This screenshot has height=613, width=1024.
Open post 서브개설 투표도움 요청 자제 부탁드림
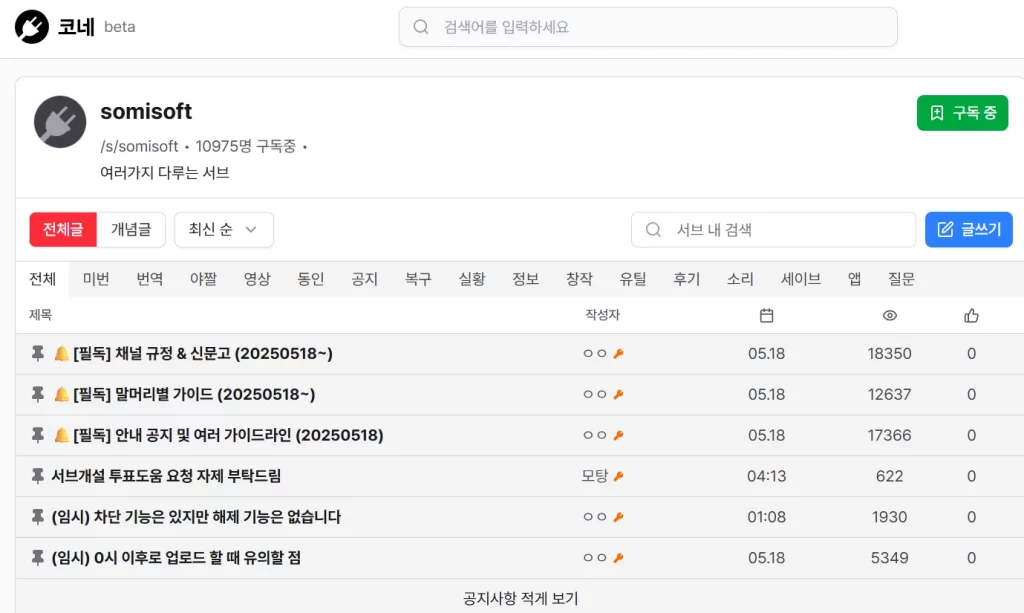[x=166, y=476]
